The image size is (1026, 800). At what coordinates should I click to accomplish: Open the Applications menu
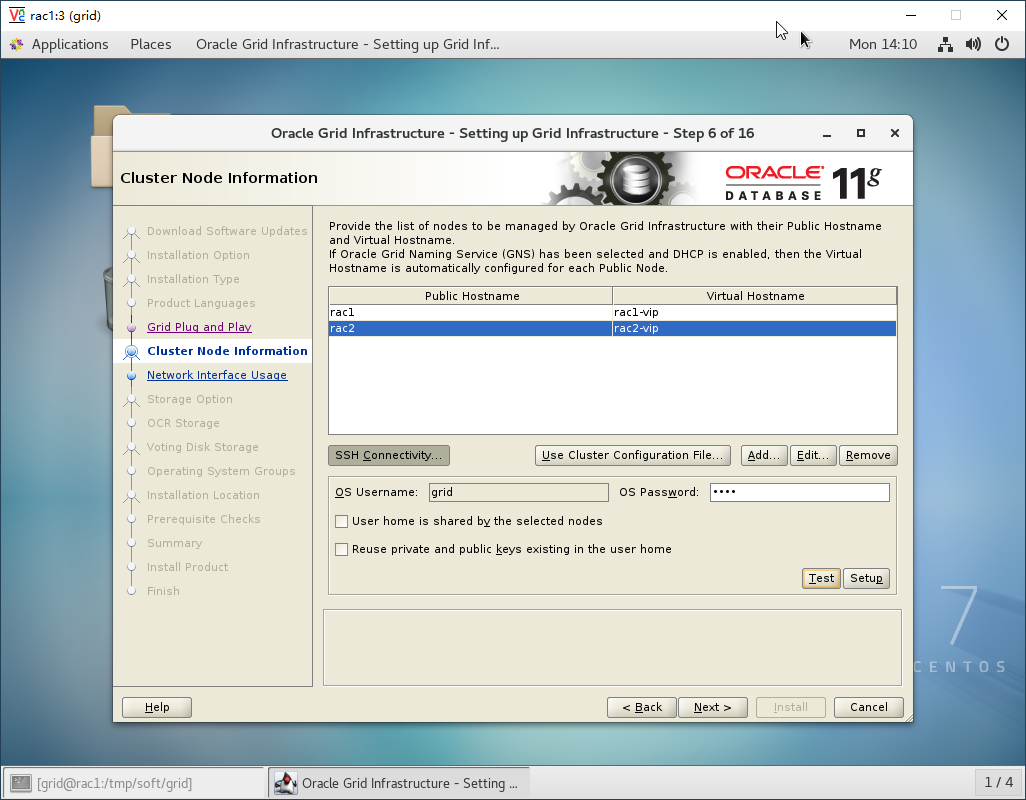coord(70,44)
